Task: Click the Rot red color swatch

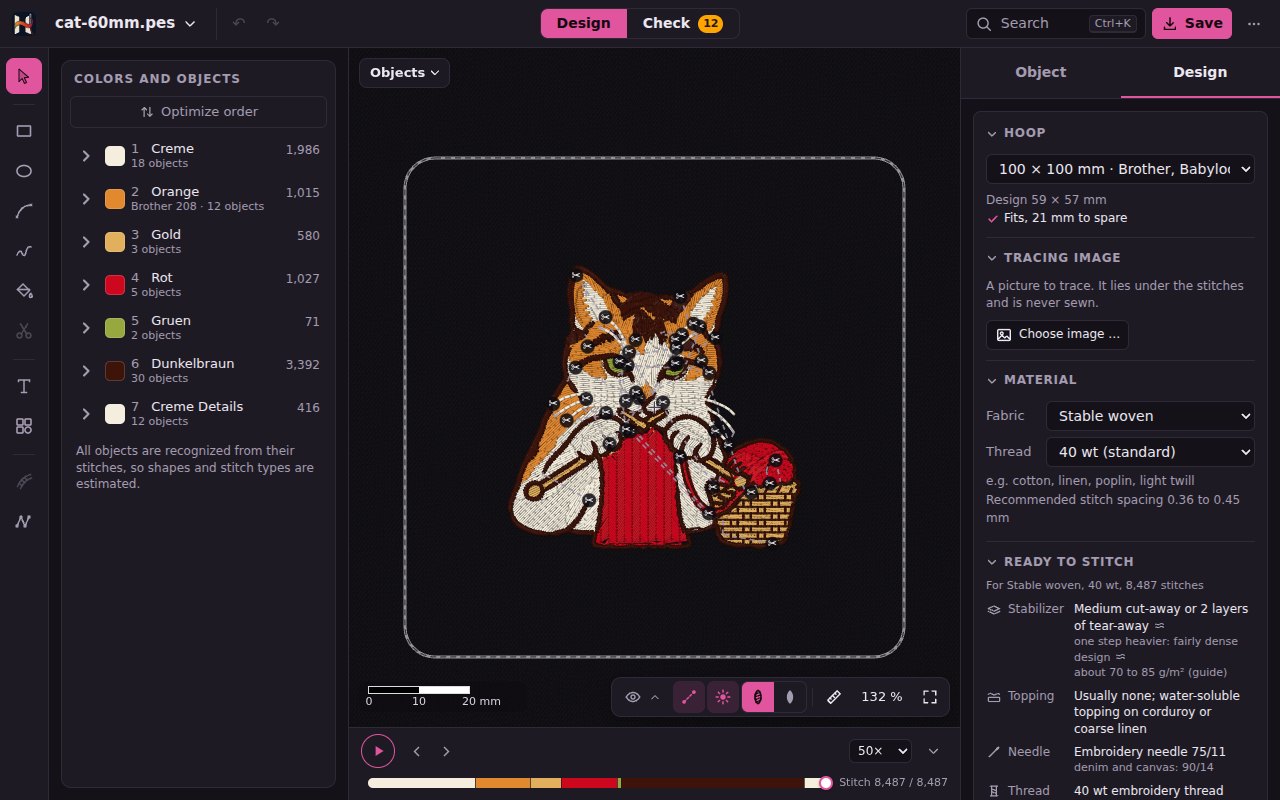Action: click(115, 285)
